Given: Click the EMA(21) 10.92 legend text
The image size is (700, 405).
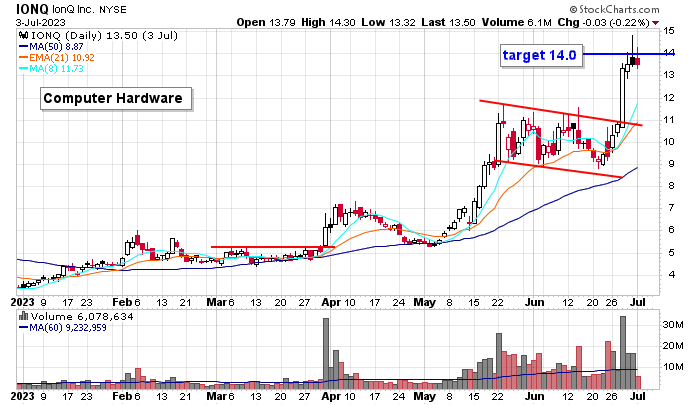Looking at the screenshot, I should (62, 58).
